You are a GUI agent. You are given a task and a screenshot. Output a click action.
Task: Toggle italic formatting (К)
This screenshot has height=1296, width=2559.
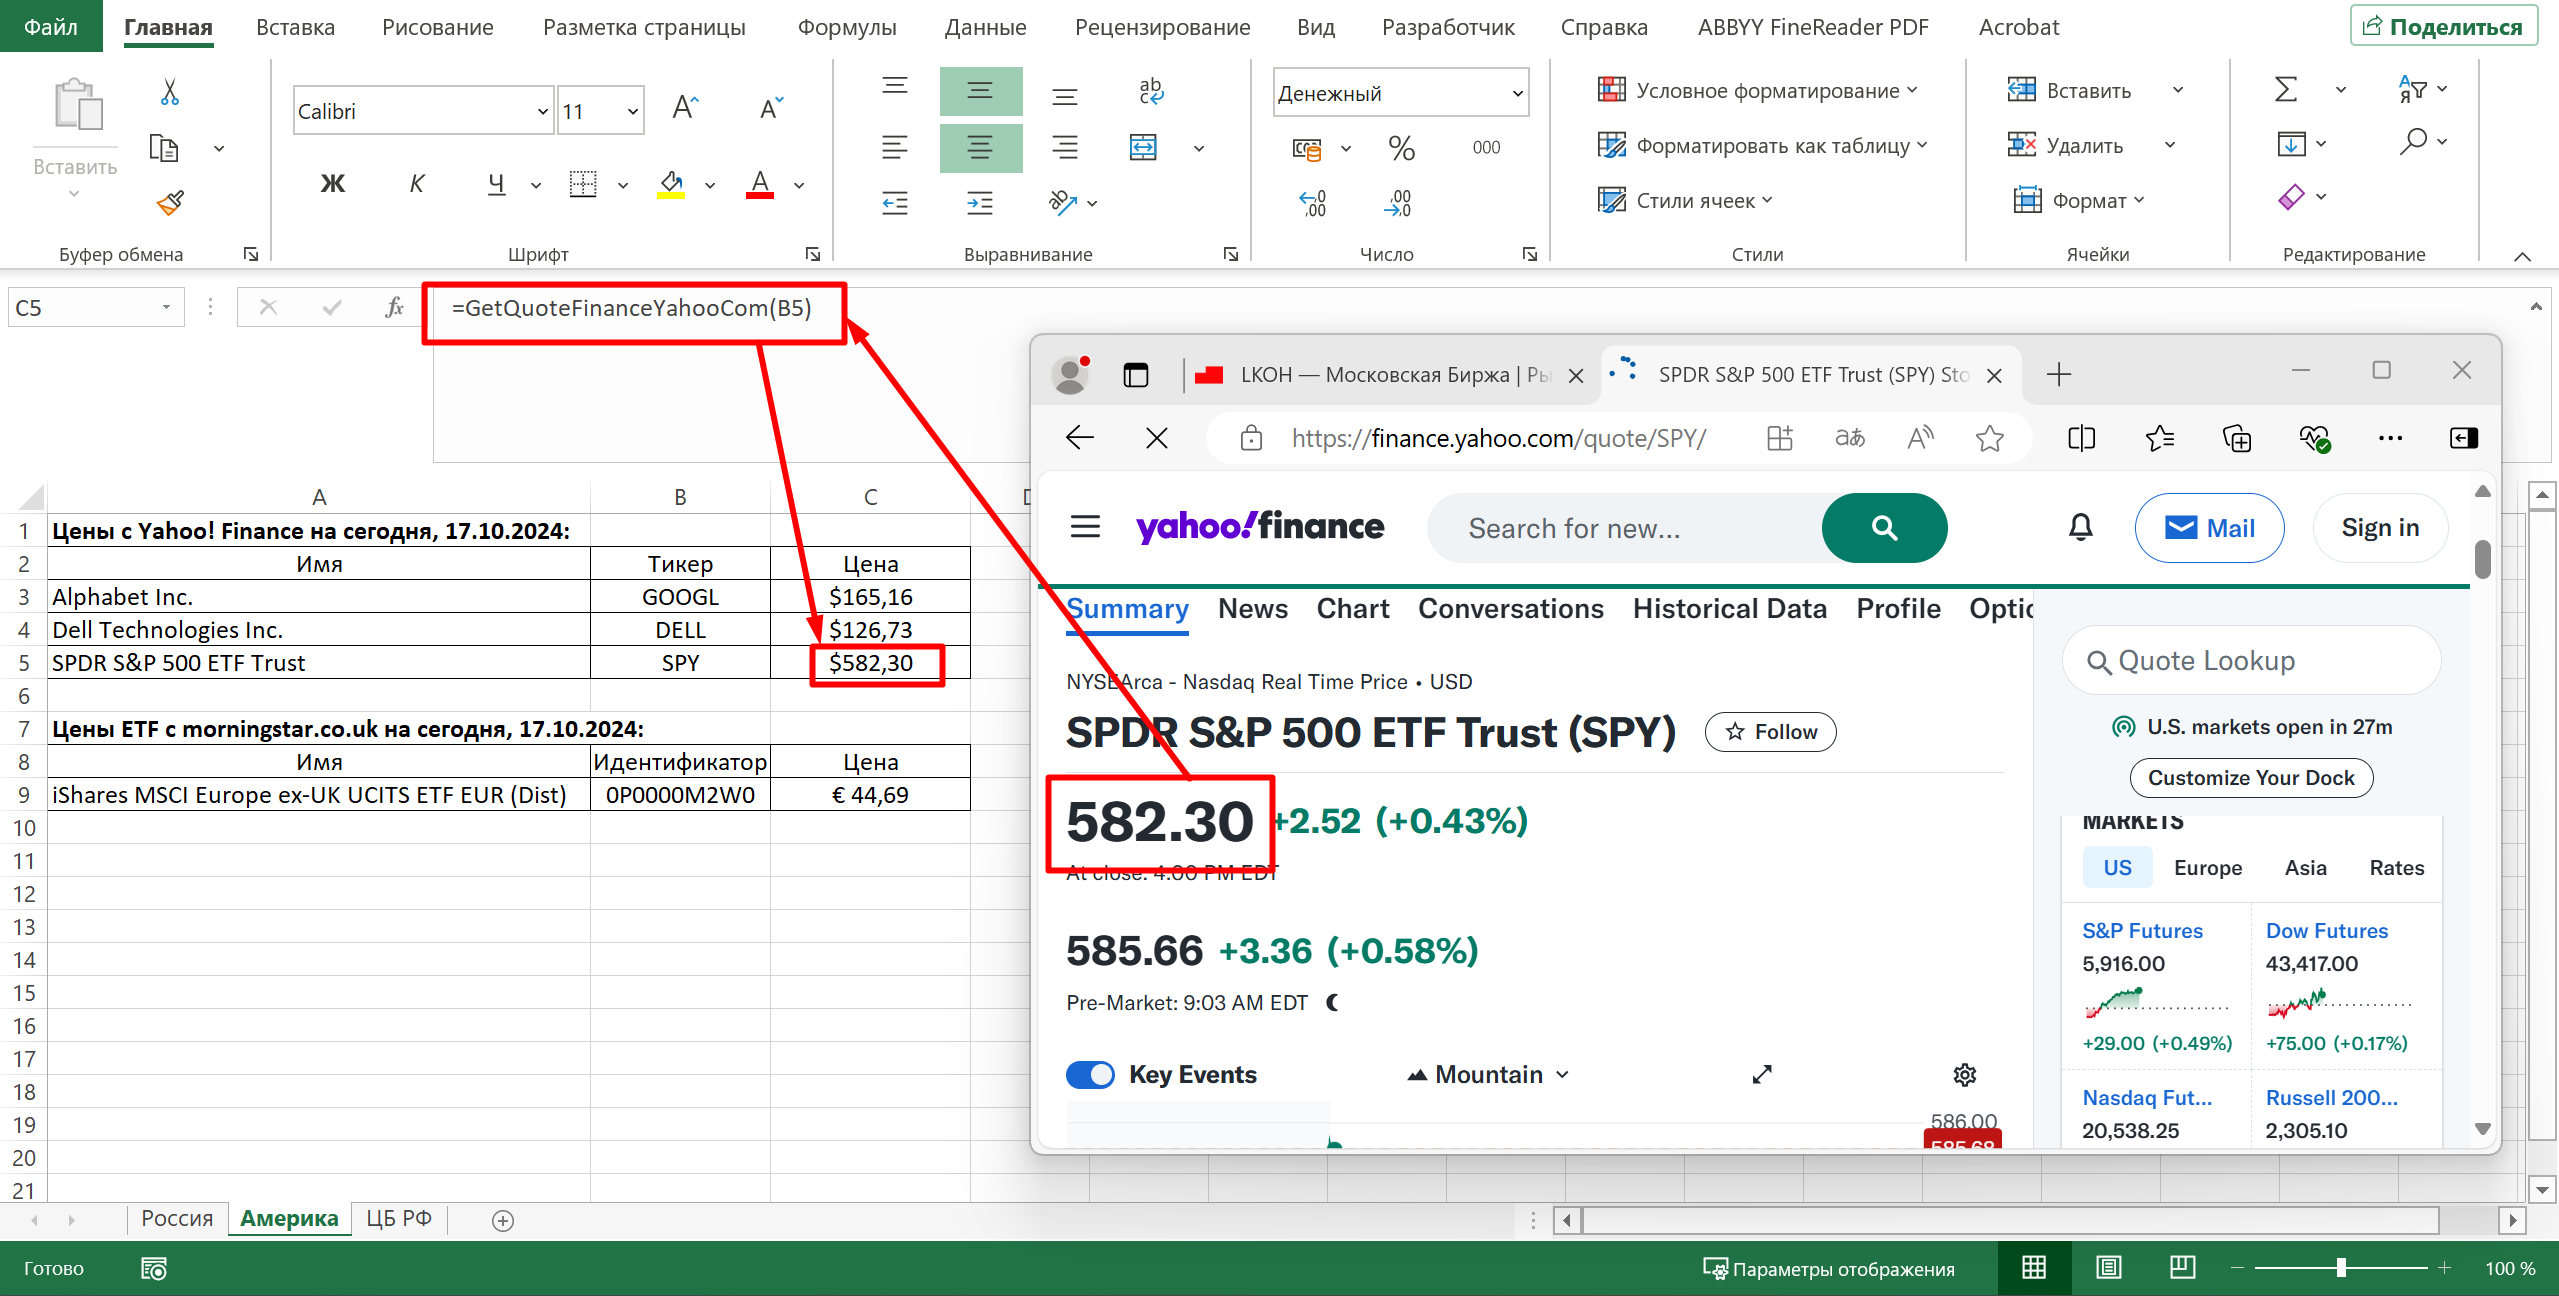pyautogui.click(x=417, y=184)
